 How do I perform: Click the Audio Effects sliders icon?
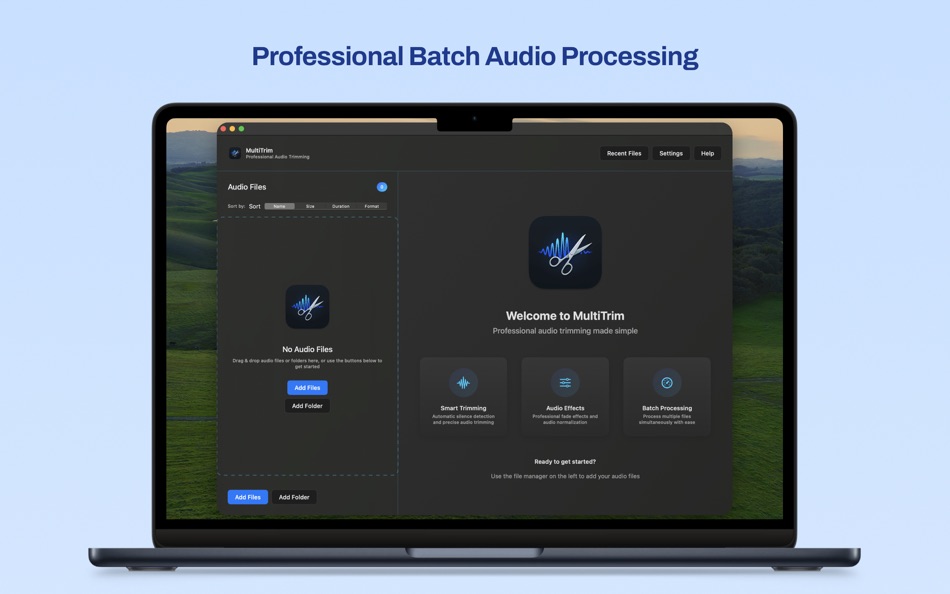pos(565,381)
